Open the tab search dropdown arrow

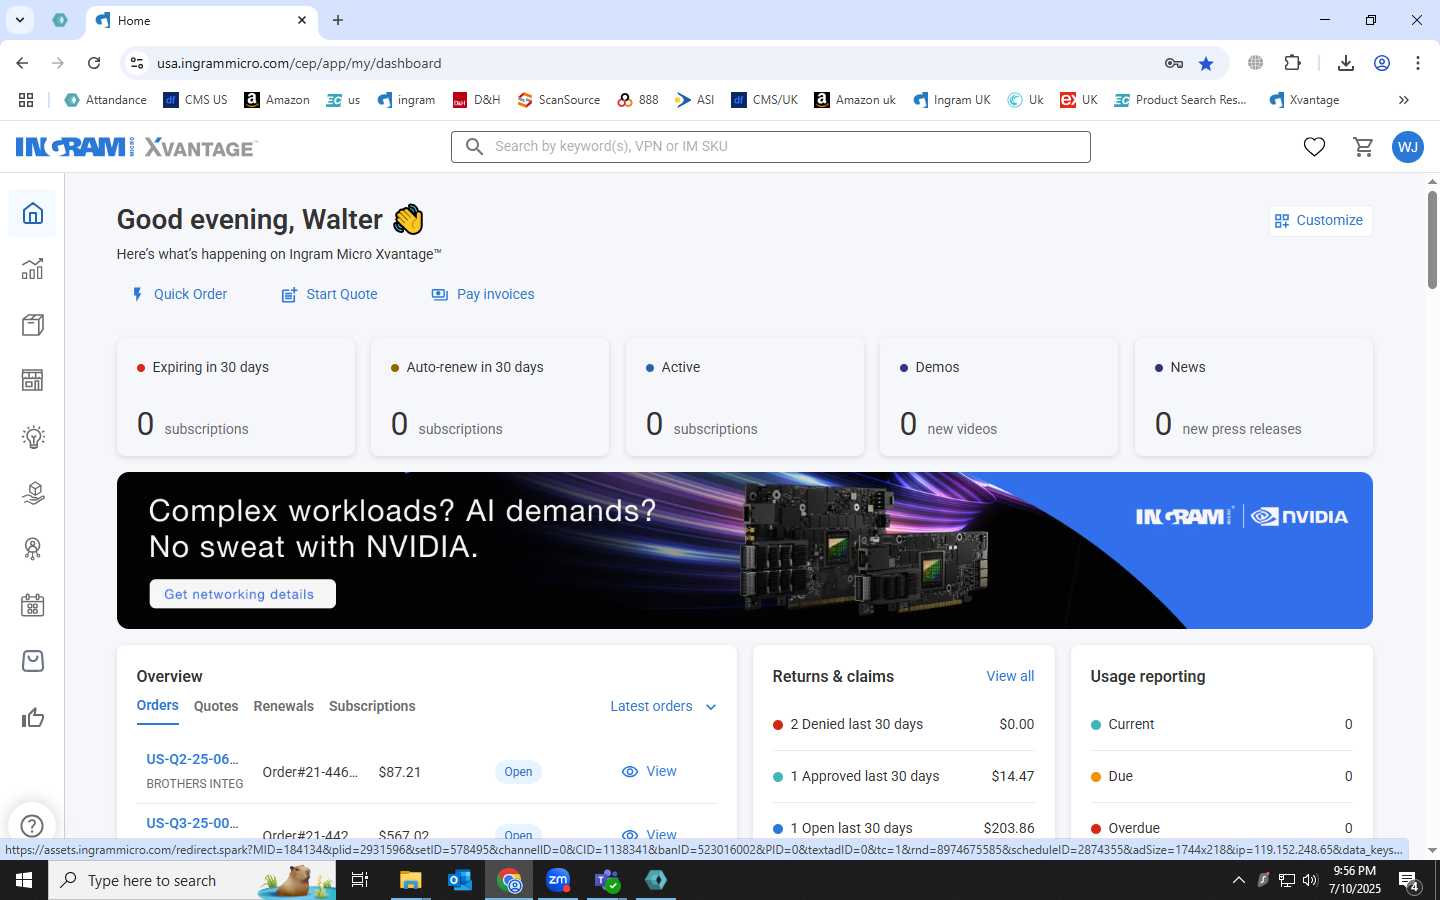19,20
